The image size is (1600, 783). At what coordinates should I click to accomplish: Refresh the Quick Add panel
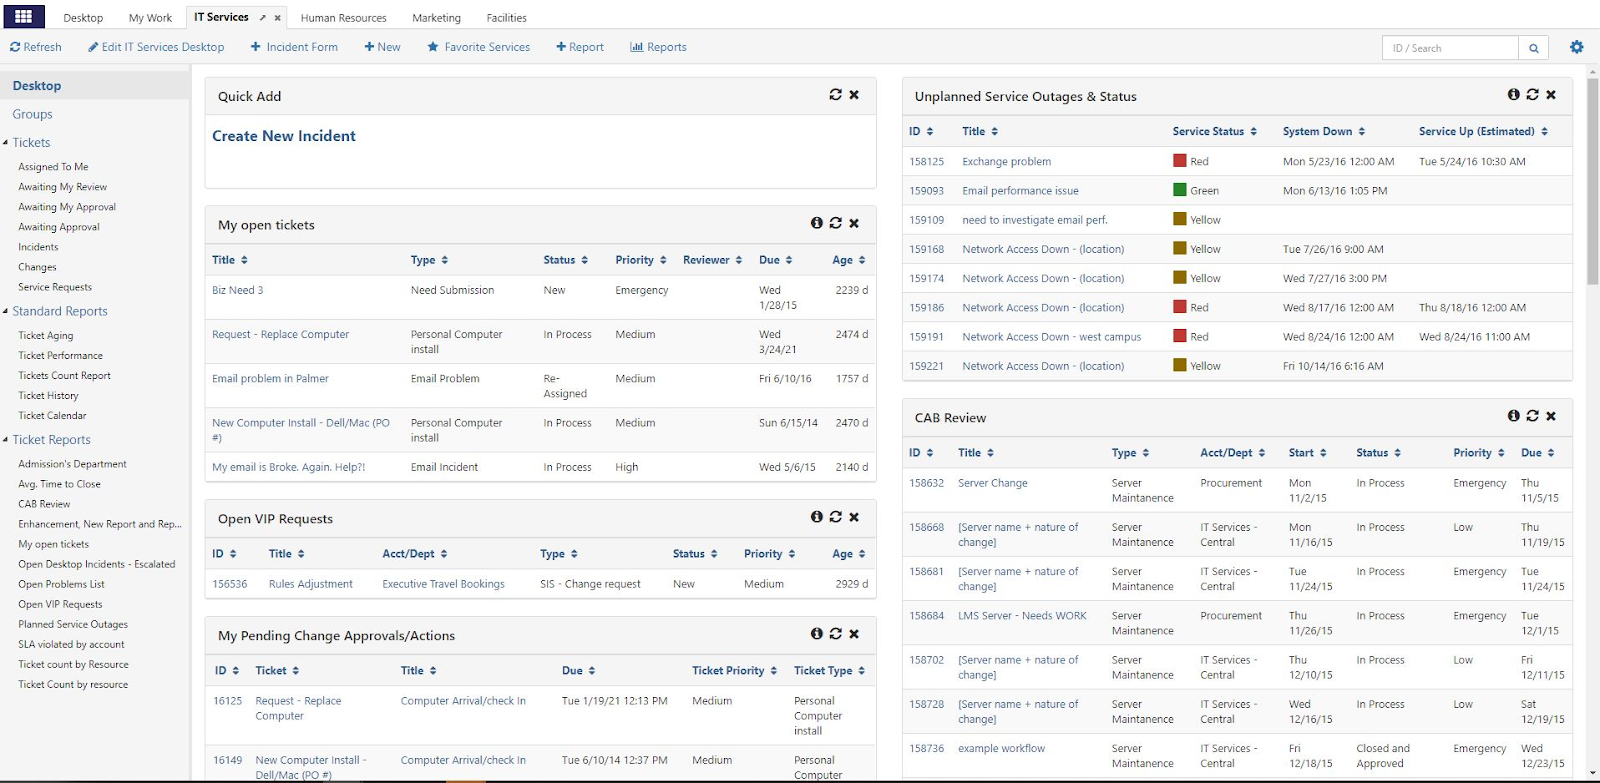[x=836, y=95]
